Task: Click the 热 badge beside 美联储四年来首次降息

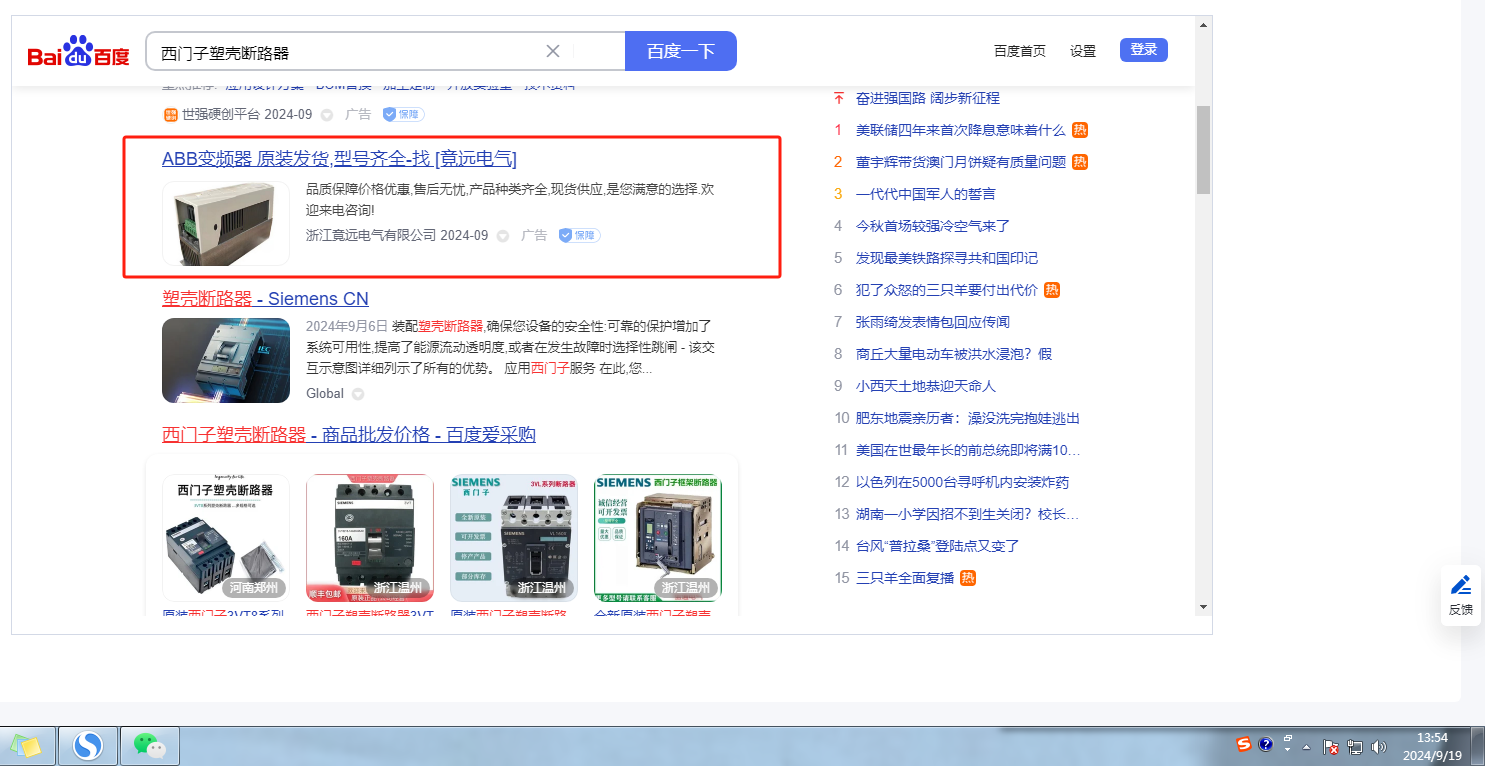Action: tap(1080, 130)
